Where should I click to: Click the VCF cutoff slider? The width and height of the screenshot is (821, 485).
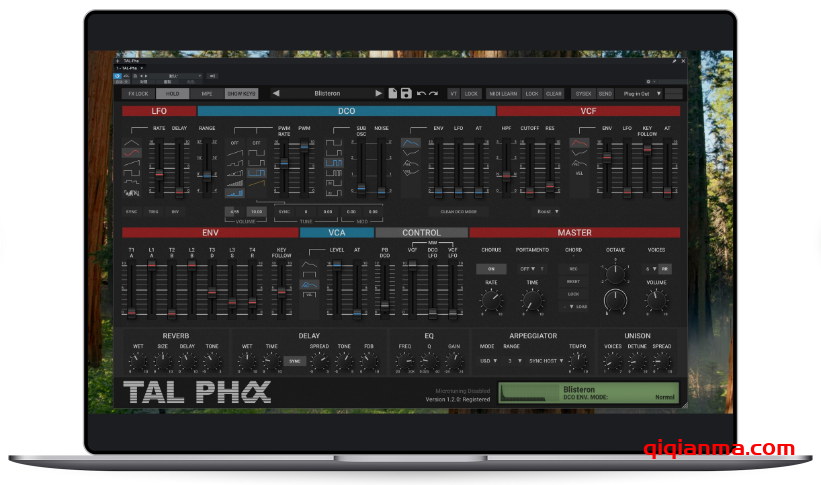coord(529,168)
